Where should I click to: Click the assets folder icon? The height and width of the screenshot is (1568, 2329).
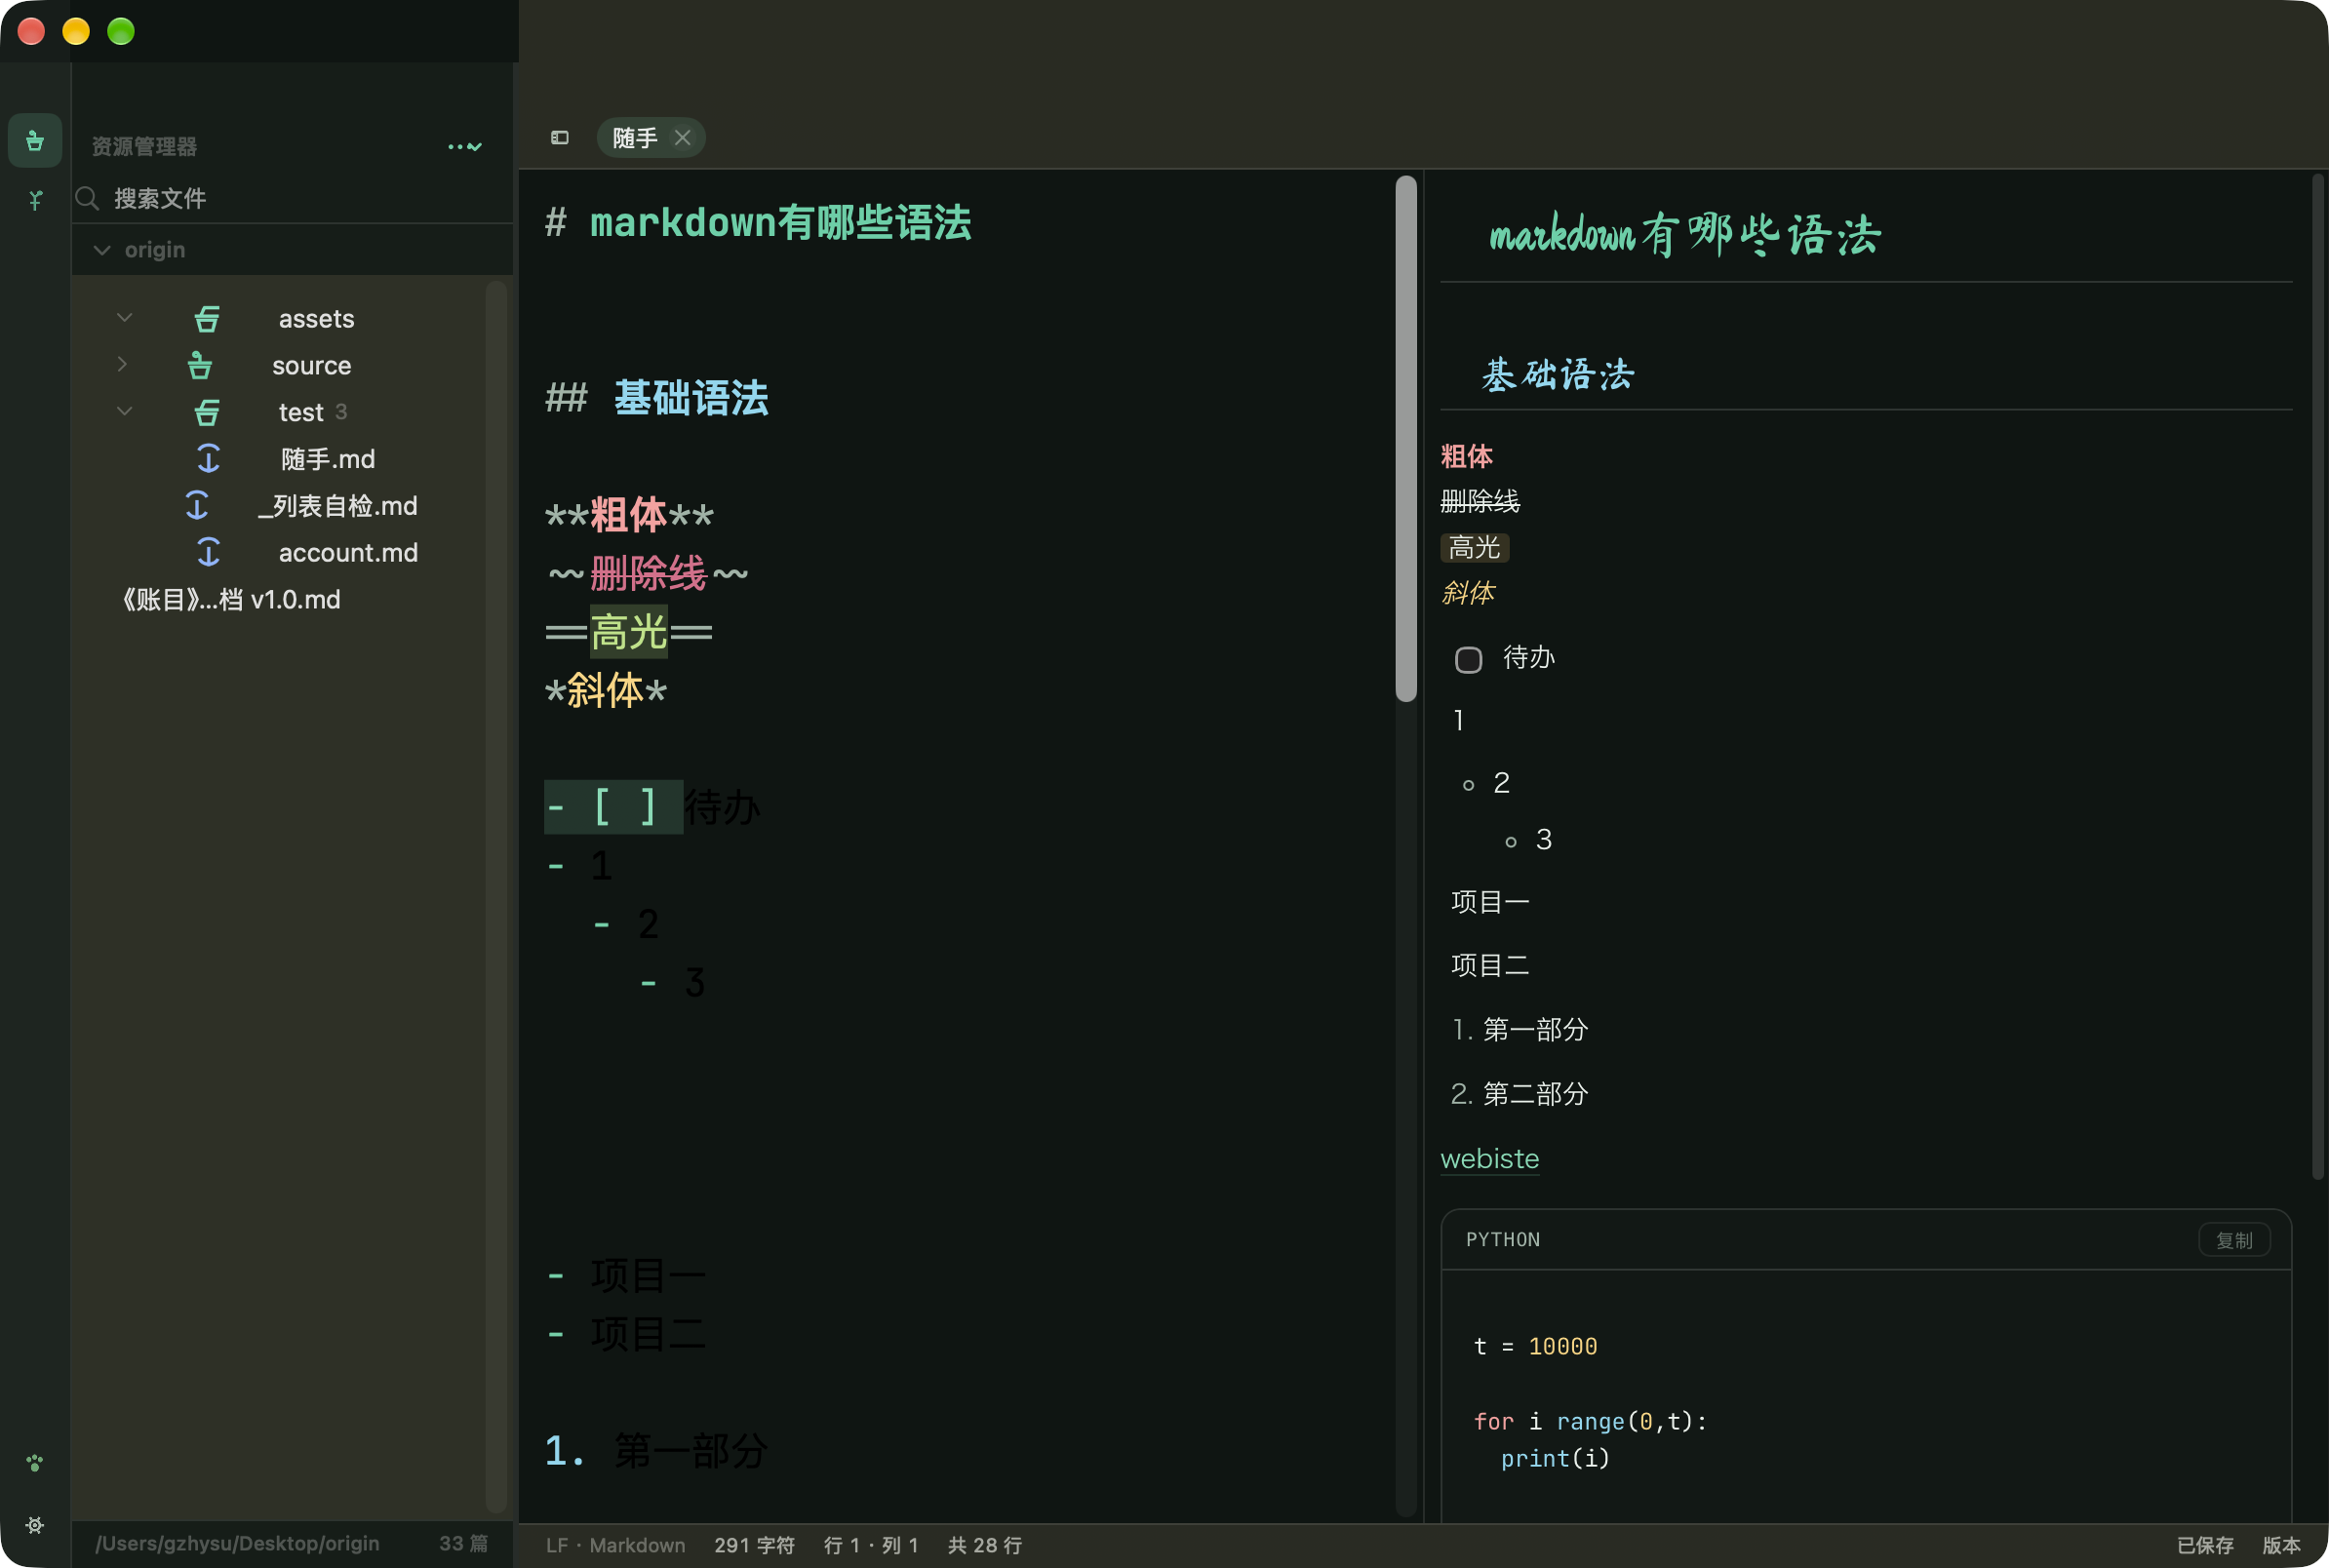click(207, 319)
